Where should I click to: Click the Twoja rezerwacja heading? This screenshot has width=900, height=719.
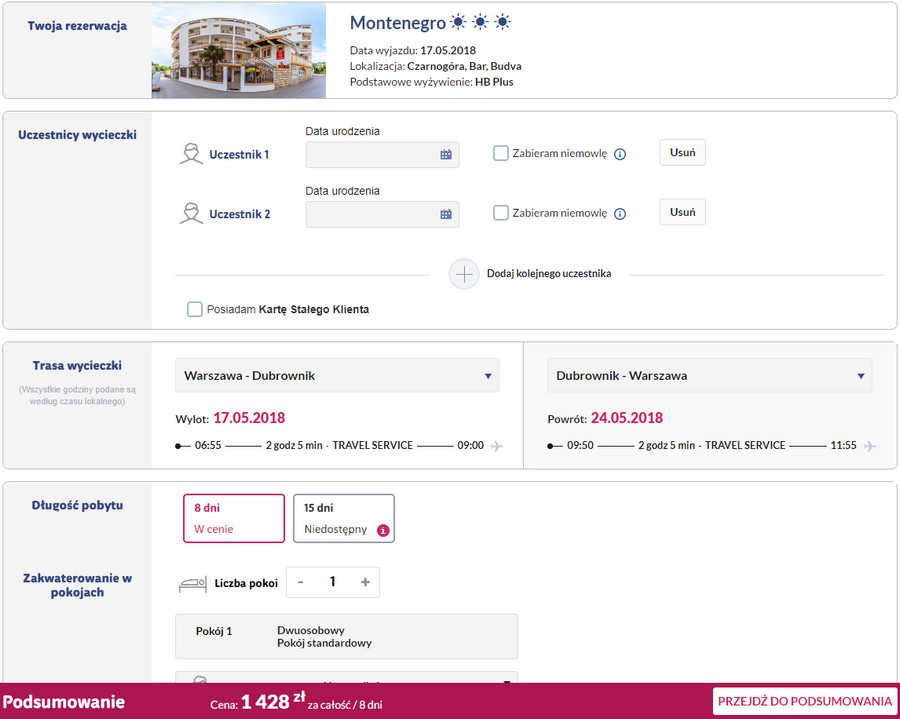(77, 26)
